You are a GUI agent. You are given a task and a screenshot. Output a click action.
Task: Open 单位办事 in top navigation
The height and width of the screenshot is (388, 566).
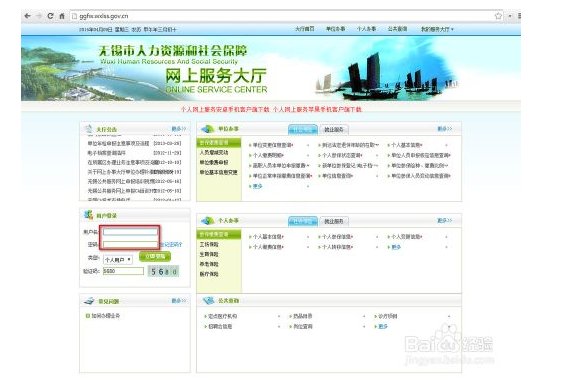point(335,29)
